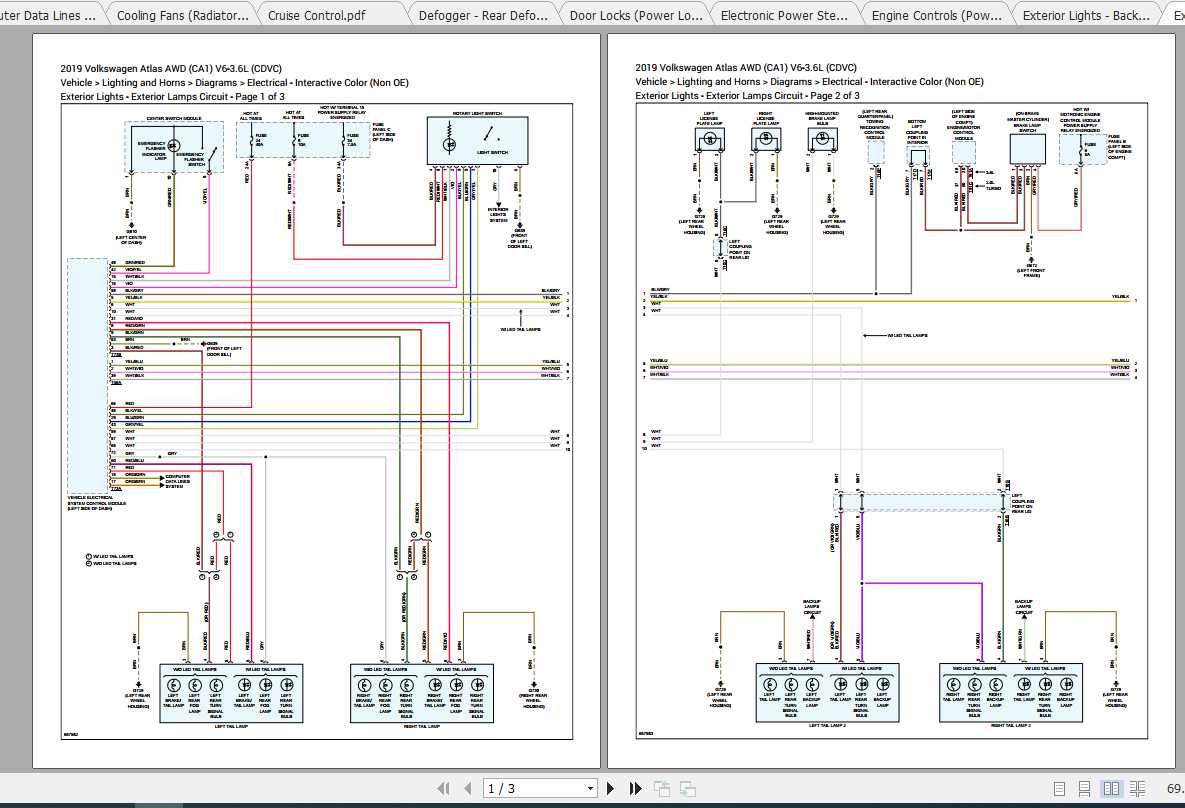Click the next page arrow
Screen dimensions: 1185x808
point(611,788)
